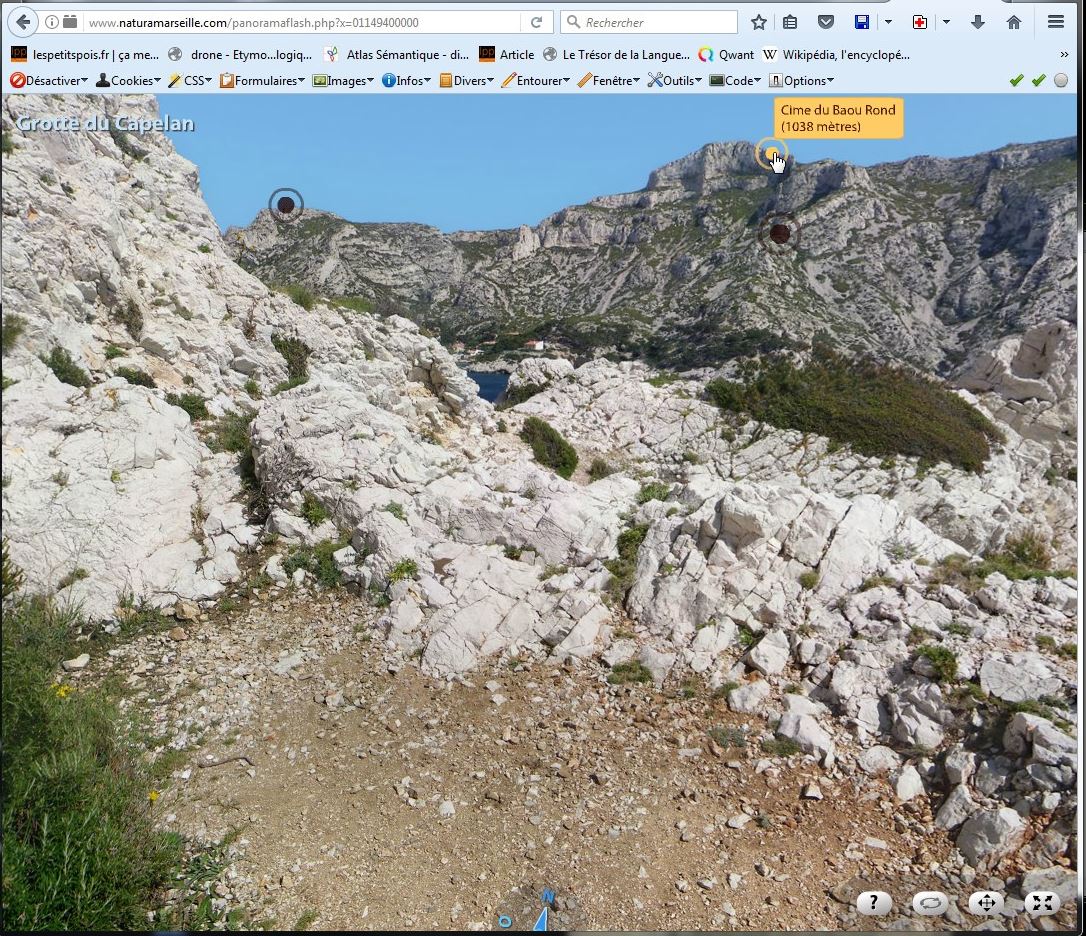
Task: Toggle panorama auto-rotation button
Action: (930, 903)
